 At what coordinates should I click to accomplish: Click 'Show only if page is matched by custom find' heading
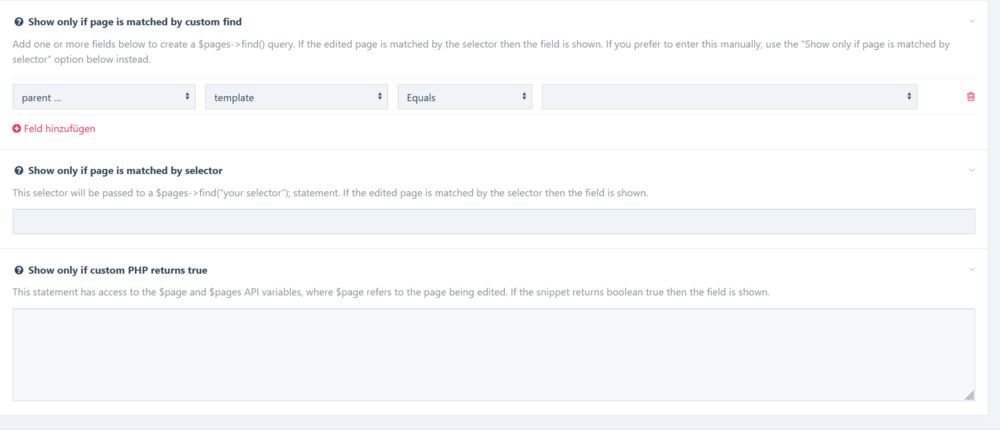click(x=135, y=22)
